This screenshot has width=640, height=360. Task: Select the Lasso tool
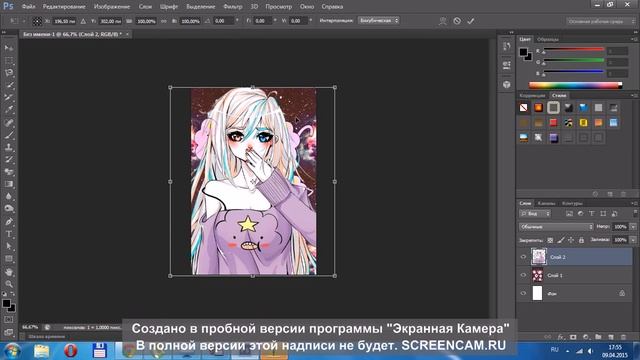pyautogui.click(x=9, y=73)
